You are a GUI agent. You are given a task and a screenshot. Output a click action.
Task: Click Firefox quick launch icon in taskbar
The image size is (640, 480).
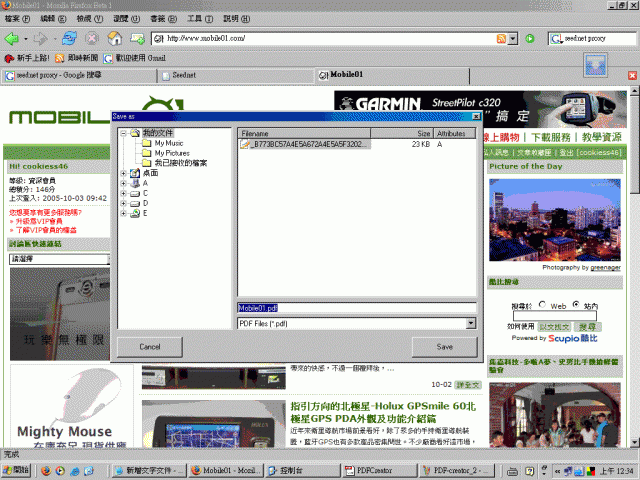pyautogui.click(x=46, y=471)
